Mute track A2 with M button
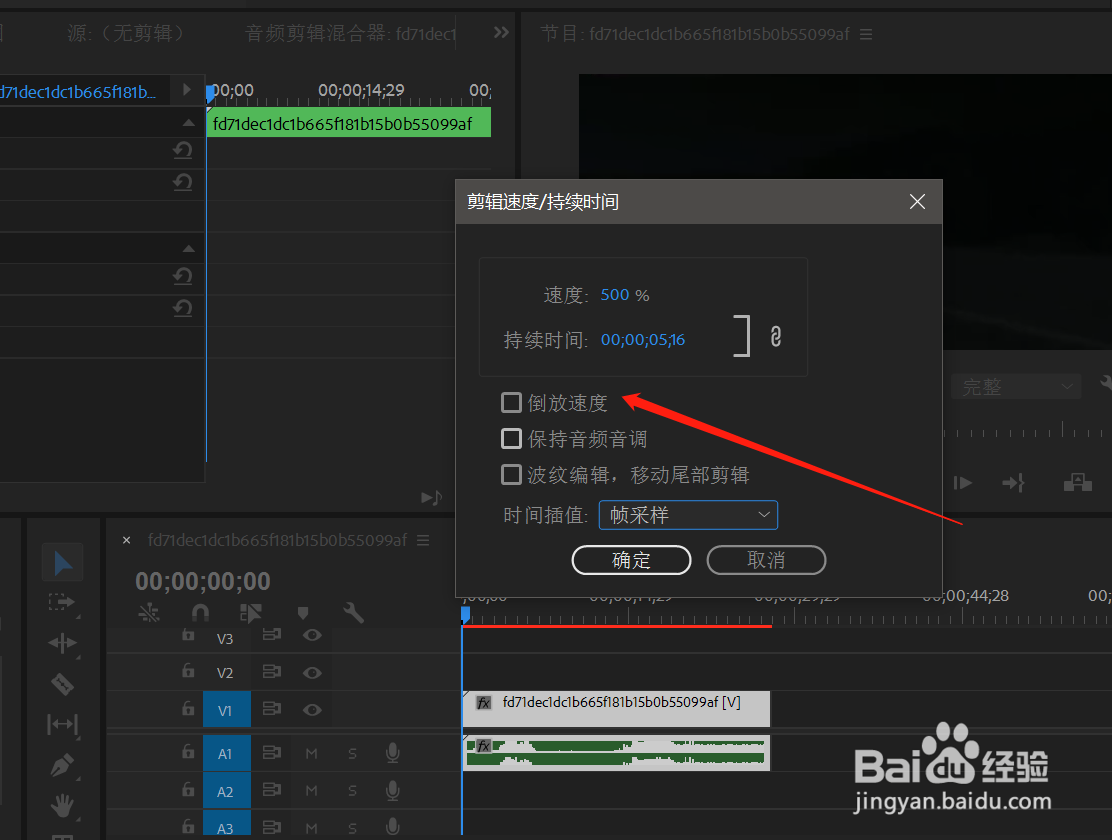This screenshot has height=840, width=1112. pyautogui.click(x=311, y=791)
